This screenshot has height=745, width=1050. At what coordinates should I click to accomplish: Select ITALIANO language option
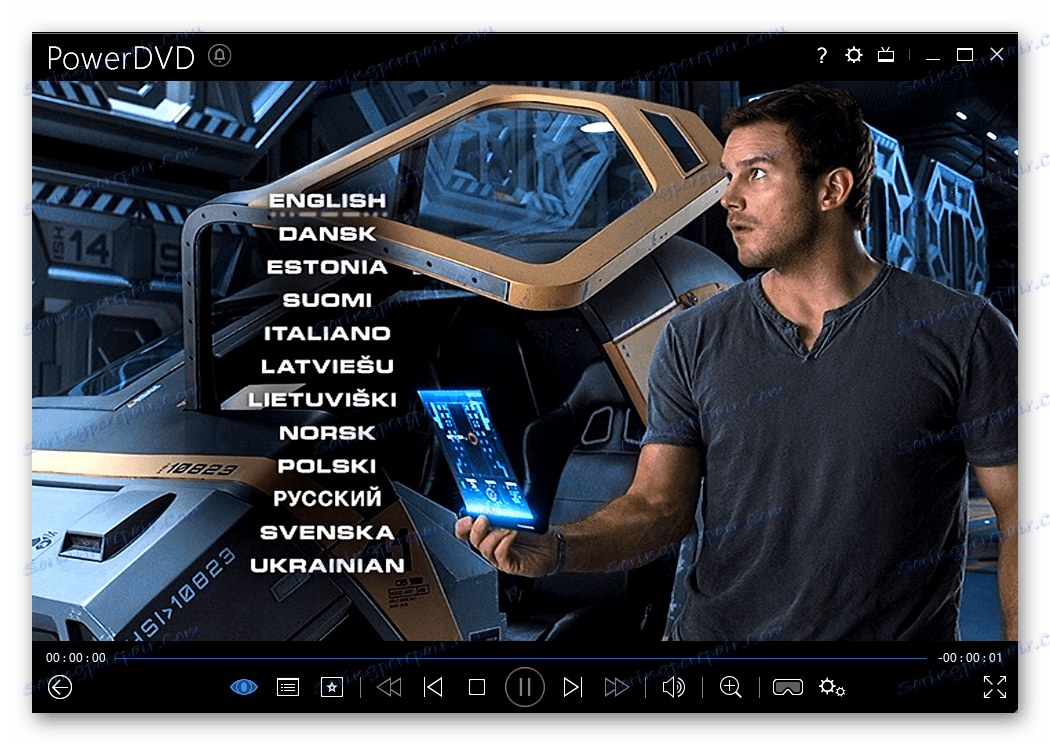[327, 333]
